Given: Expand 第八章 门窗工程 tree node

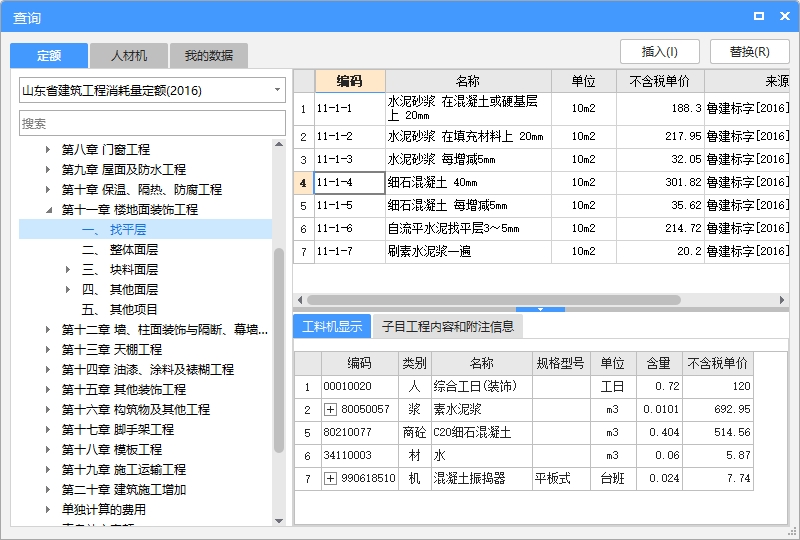Looking at the screenshot, I should tap(48, 150).
